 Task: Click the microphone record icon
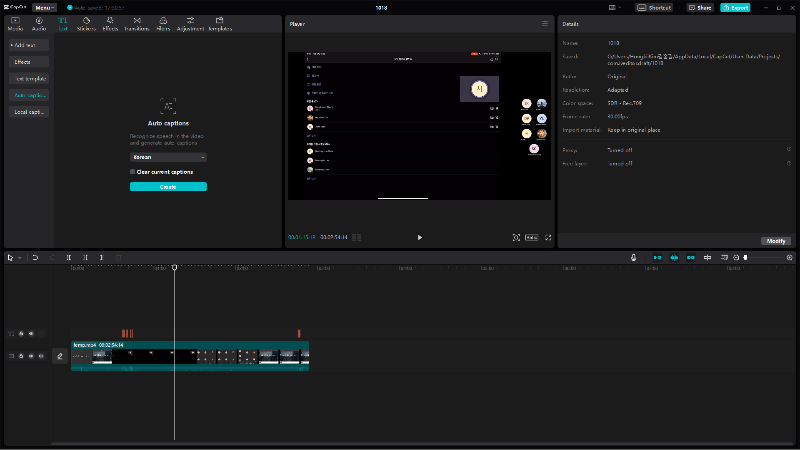[633, 258]
